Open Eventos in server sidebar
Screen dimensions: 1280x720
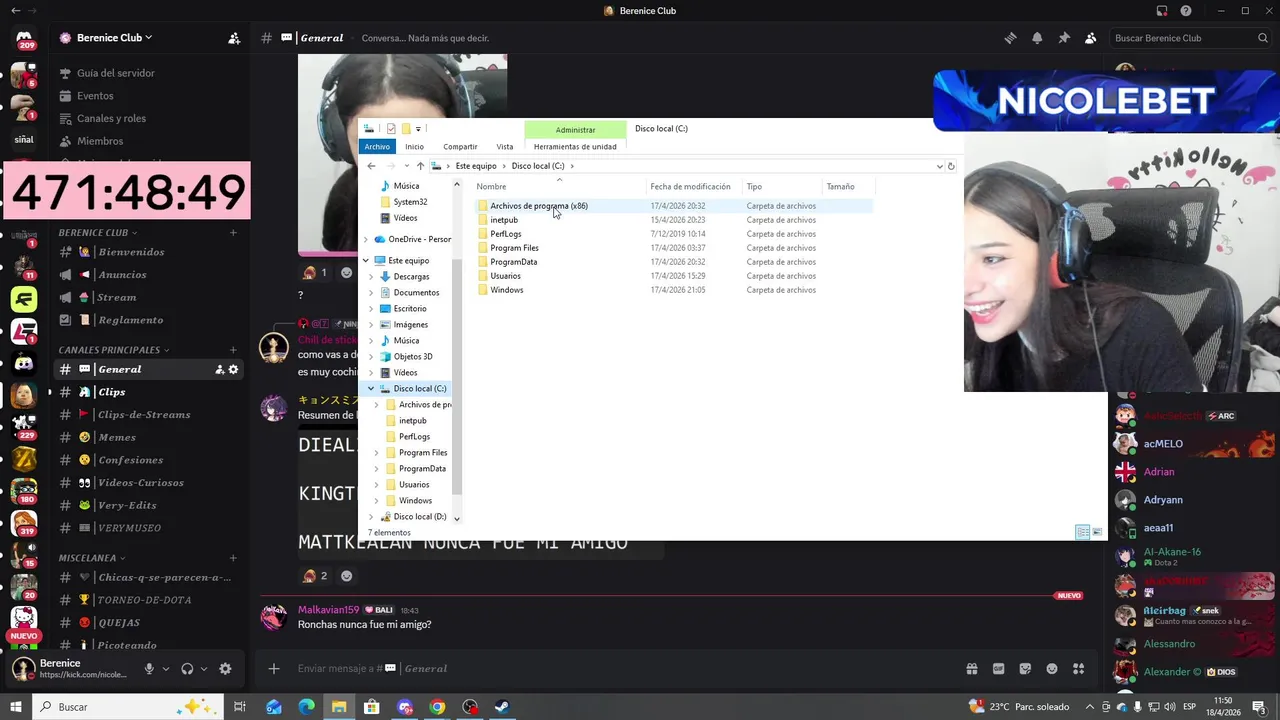(x=95, y=96)
